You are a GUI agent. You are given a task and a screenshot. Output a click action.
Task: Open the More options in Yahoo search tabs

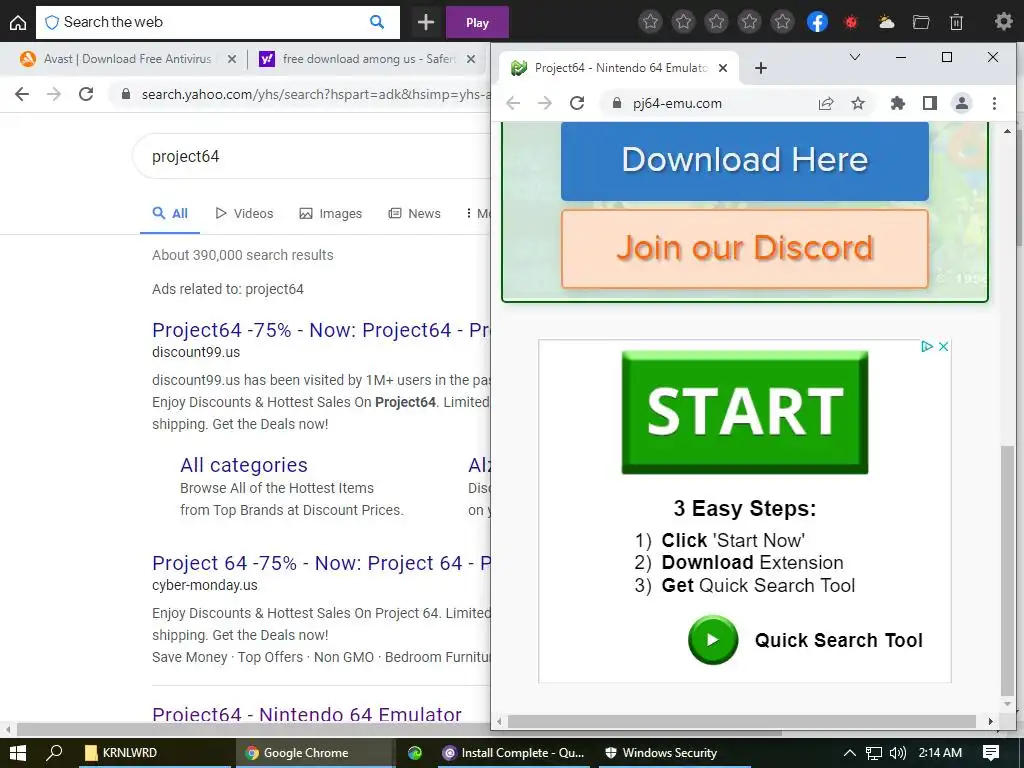(477, 214)
